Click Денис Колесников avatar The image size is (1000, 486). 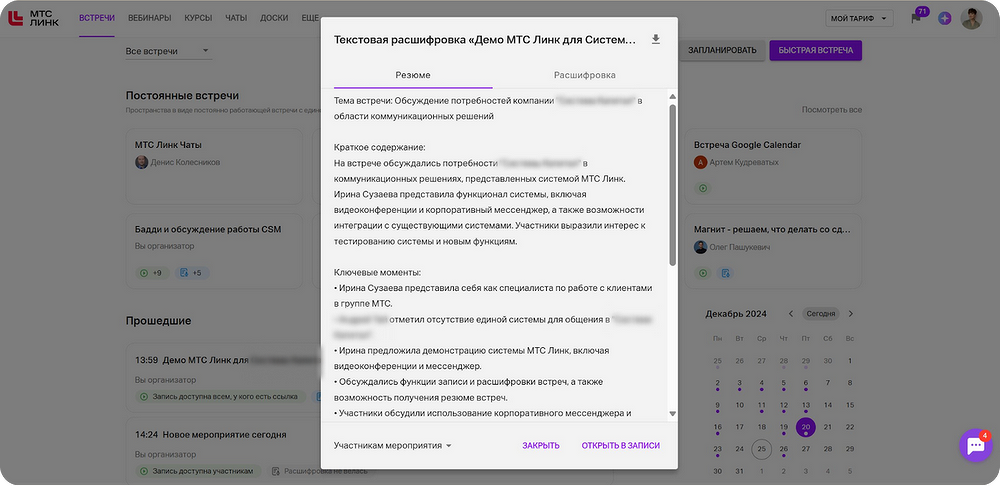coord(142,162)
